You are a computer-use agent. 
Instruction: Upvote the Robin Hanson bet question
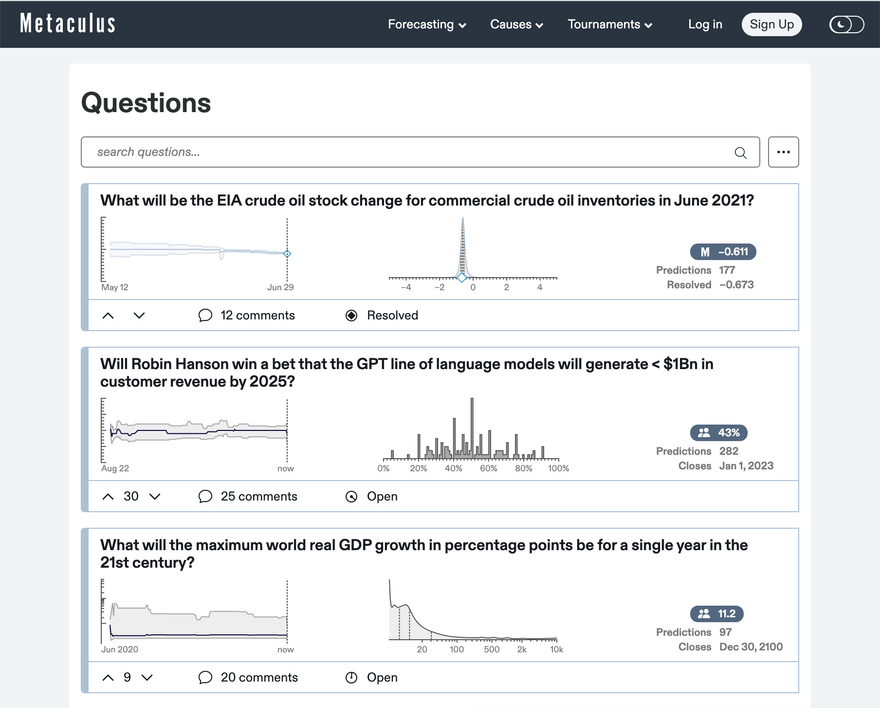(x=108, y=496)
